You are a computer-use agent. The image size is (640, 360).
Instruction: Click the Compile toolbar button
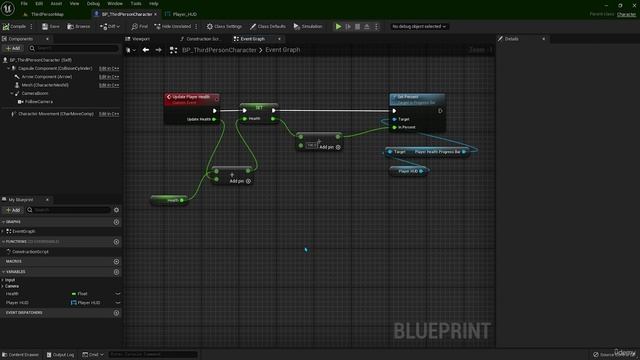click(x=15, y=27)
